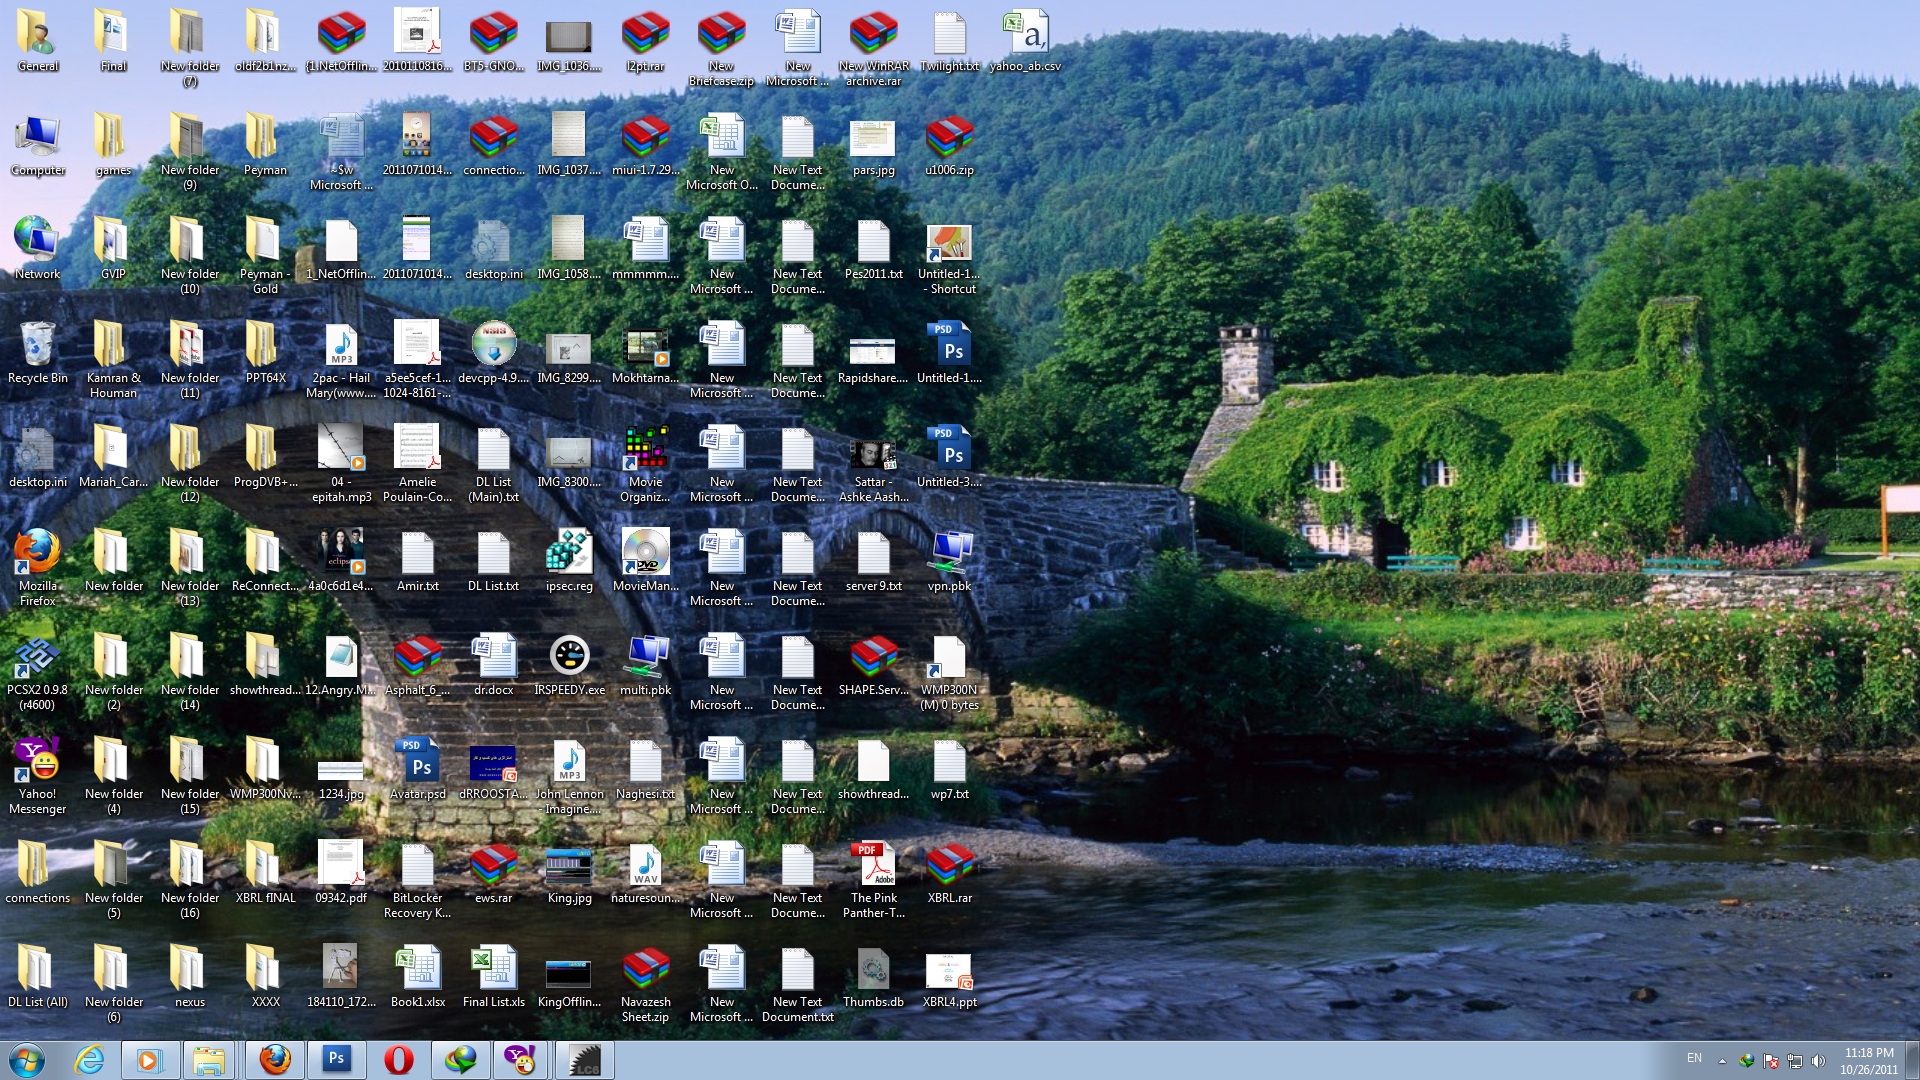The image size is (1920, 1080).
Task: Select the XBRL4.ppt presentation icon
Action: pyautogui.click(x=950, y=977)
